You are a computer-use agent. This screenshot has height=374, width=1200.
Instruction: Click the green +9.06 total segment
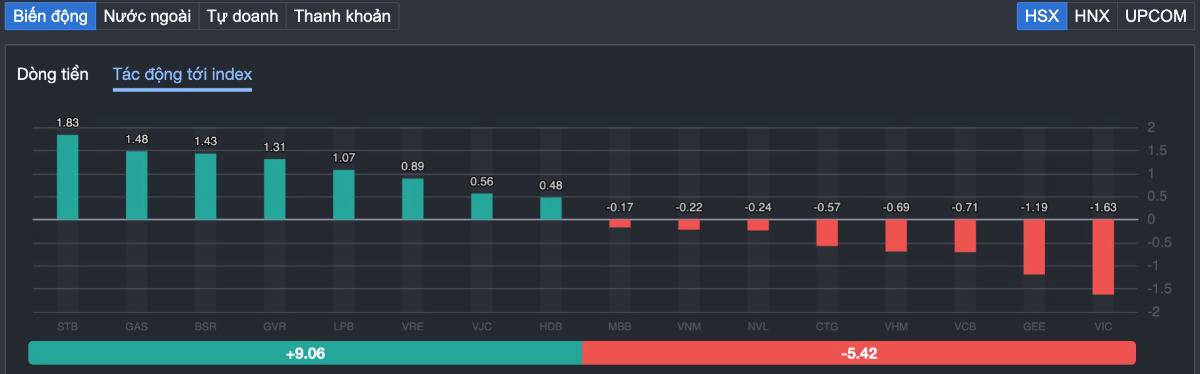click(x=305, y=353)
